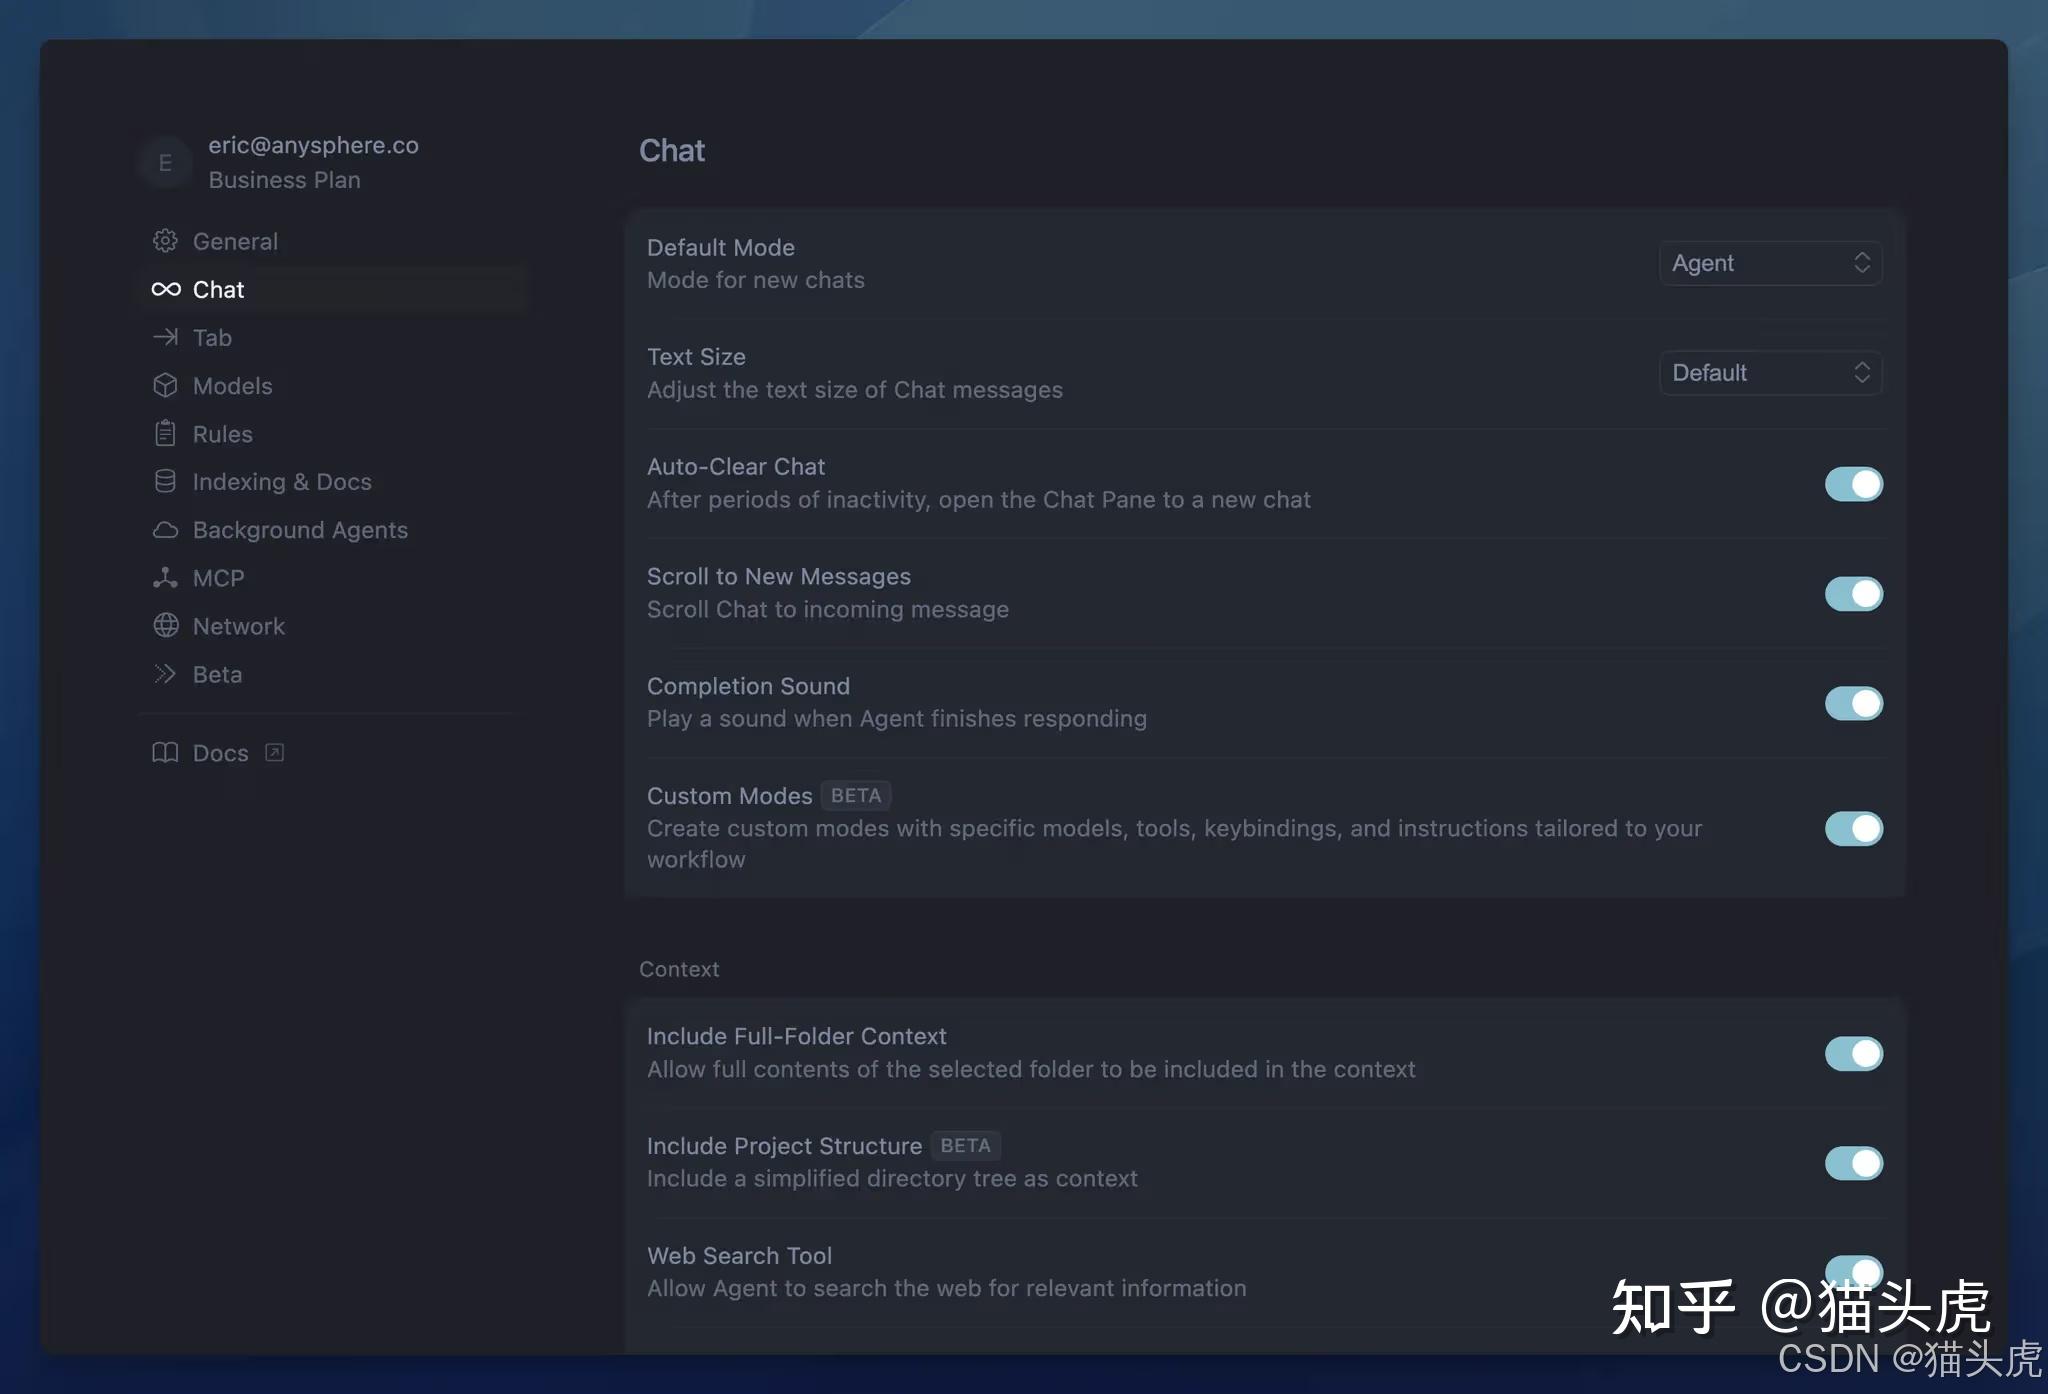Expand the Beta section chevron
Screen dimensions: 2048x1394
tap(166, 674)
